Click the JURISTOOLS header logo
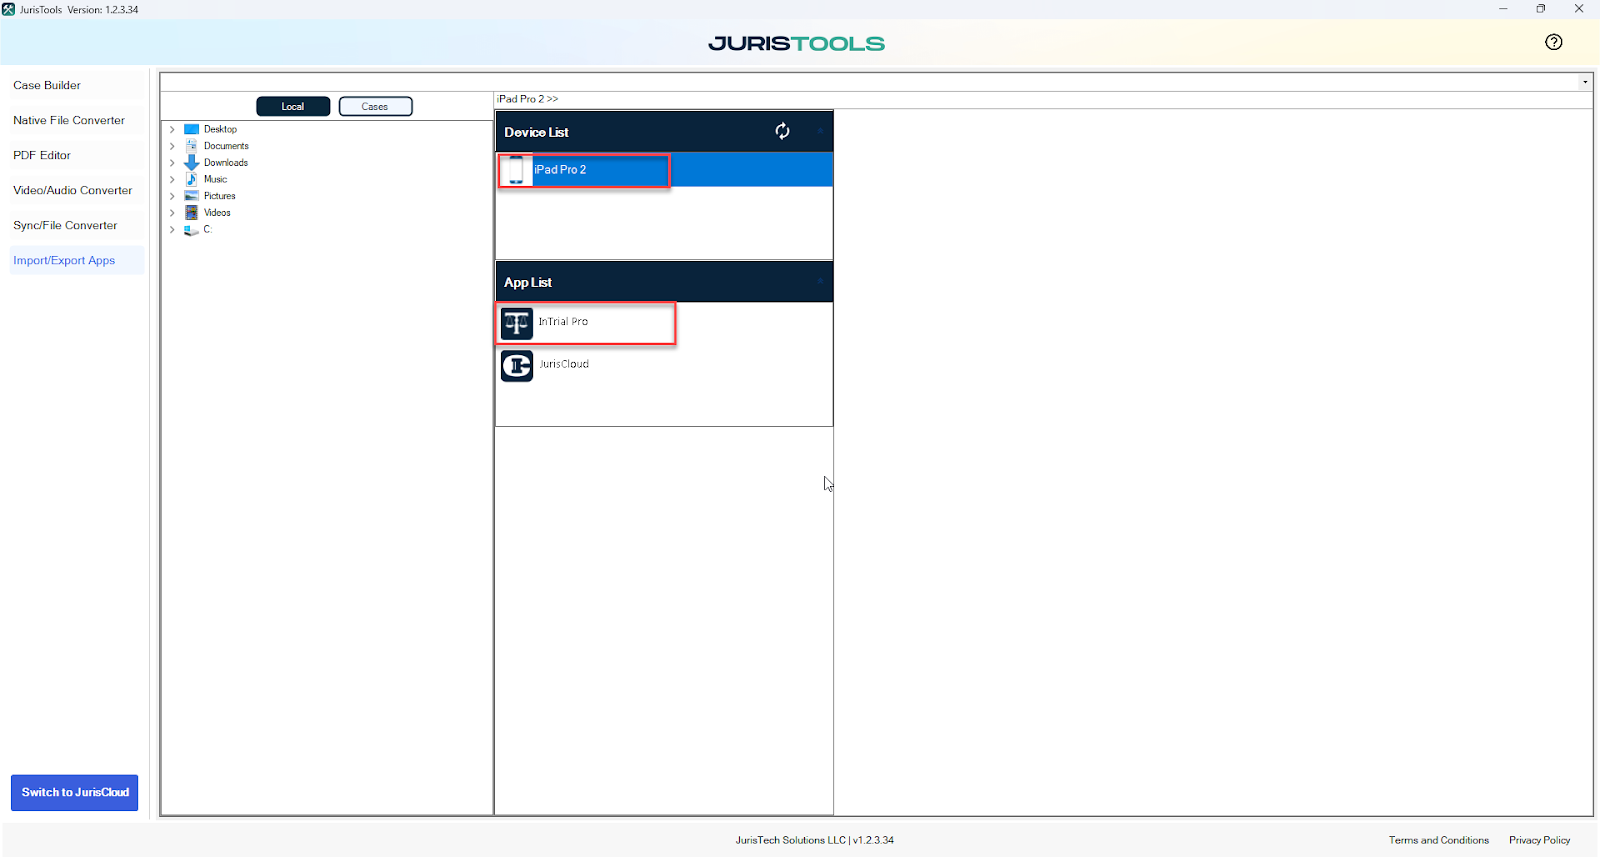This screenshot has height=857, width=1600. [x=797, y=43]
